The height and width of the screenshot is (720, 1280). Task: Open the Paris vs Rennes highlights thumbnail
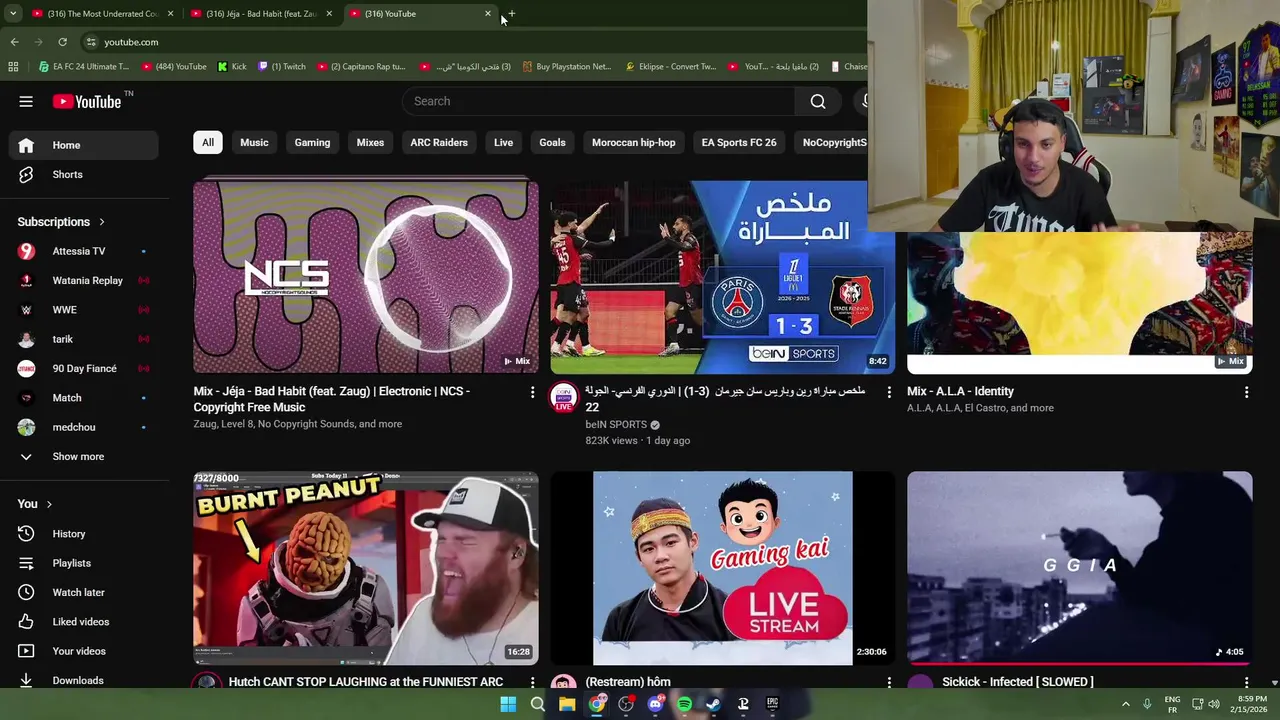[722, 277]
